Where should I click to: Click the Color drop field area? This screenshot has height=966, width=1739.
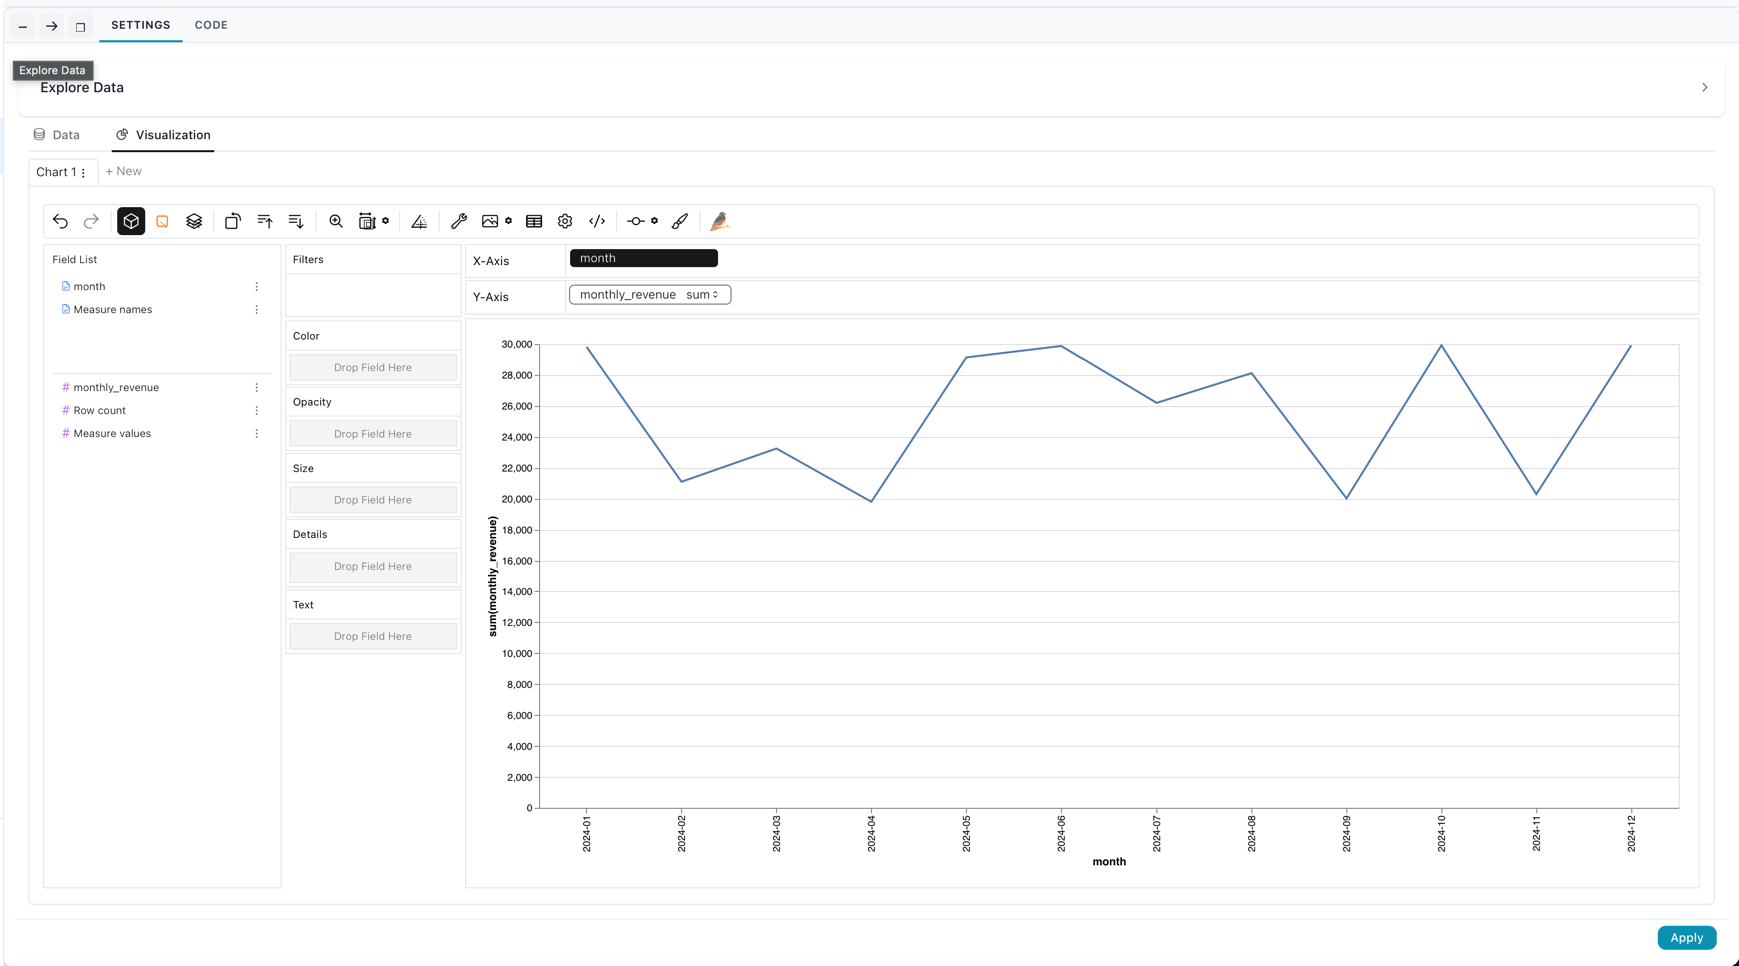(373, 368)
